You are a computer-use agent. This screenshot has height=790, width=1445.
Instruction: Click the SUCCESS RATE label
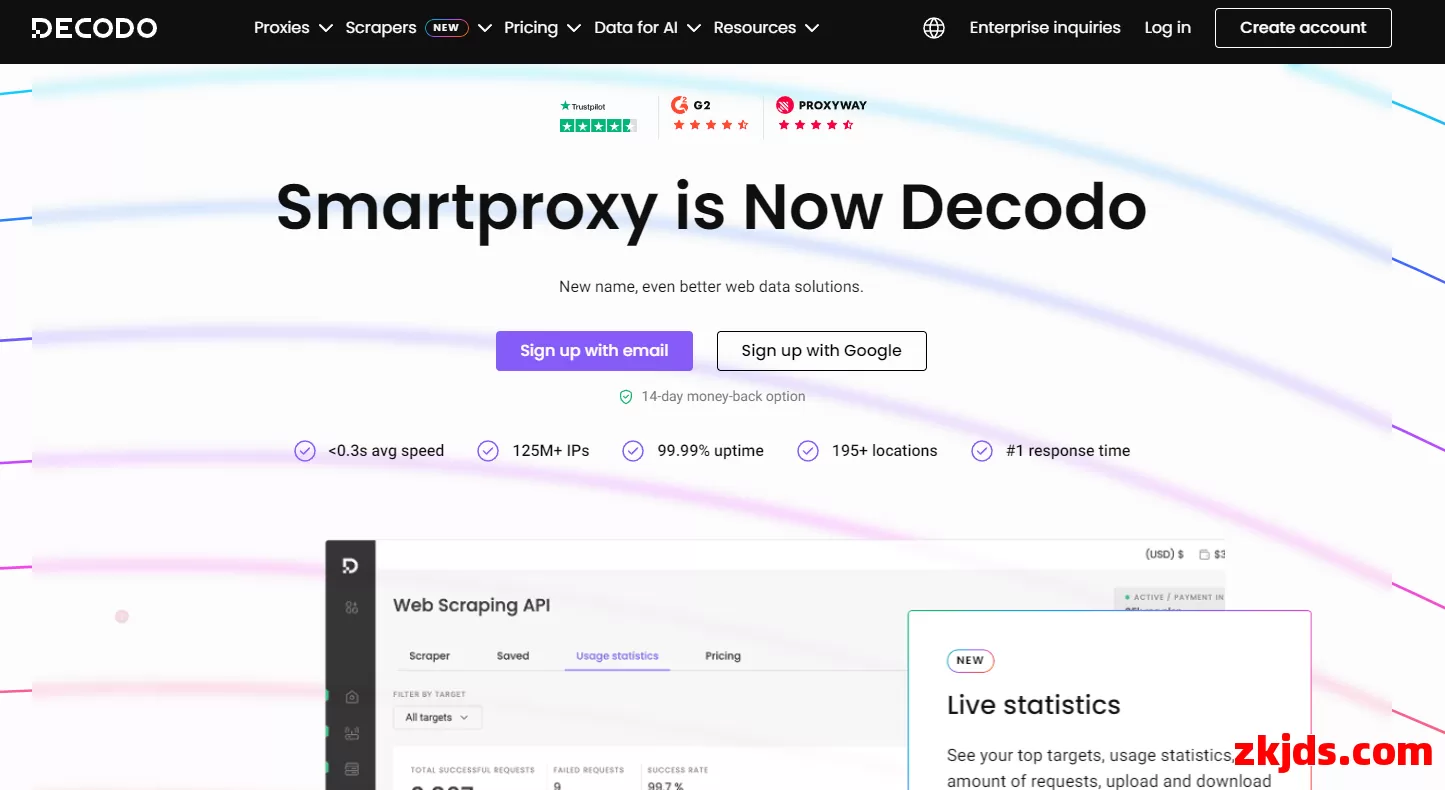click(677, 770)
